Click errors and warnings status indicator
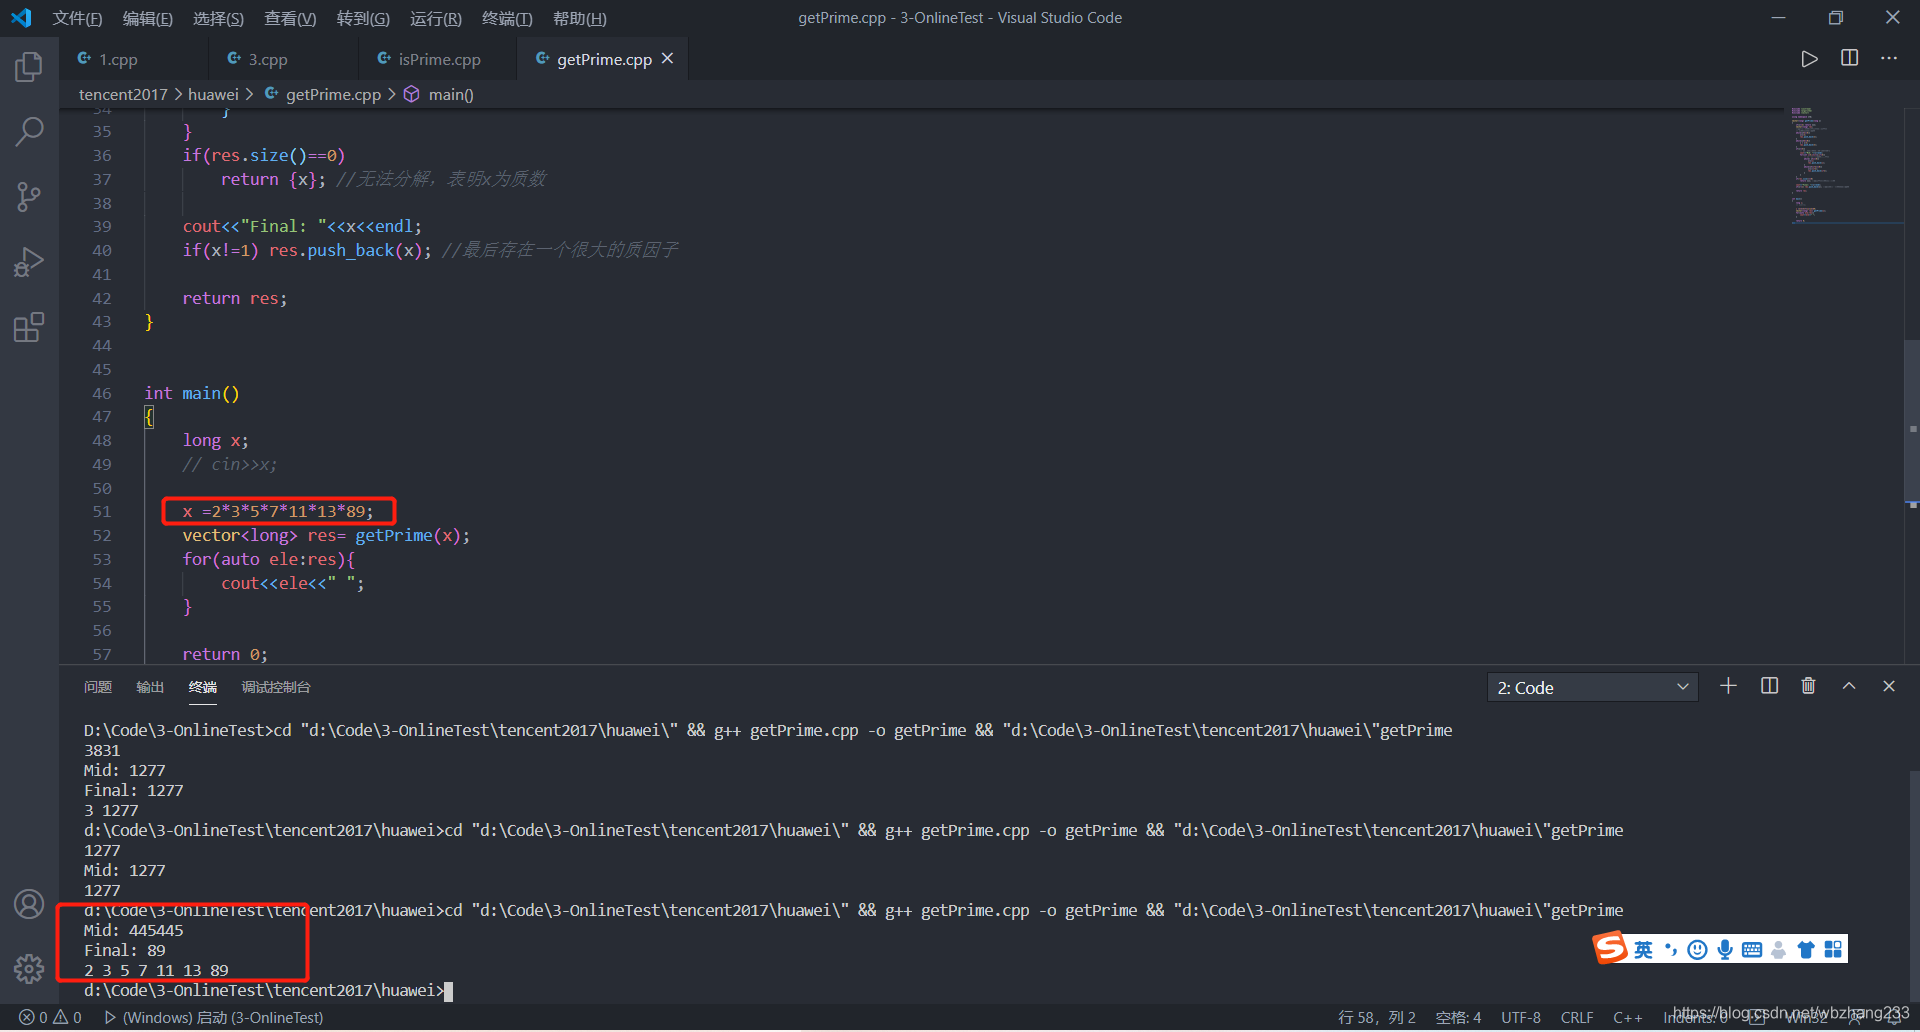Image resolution: width=1920 pixels, height=1032 pixels. pyautogui.click(x=50, y=1017)
